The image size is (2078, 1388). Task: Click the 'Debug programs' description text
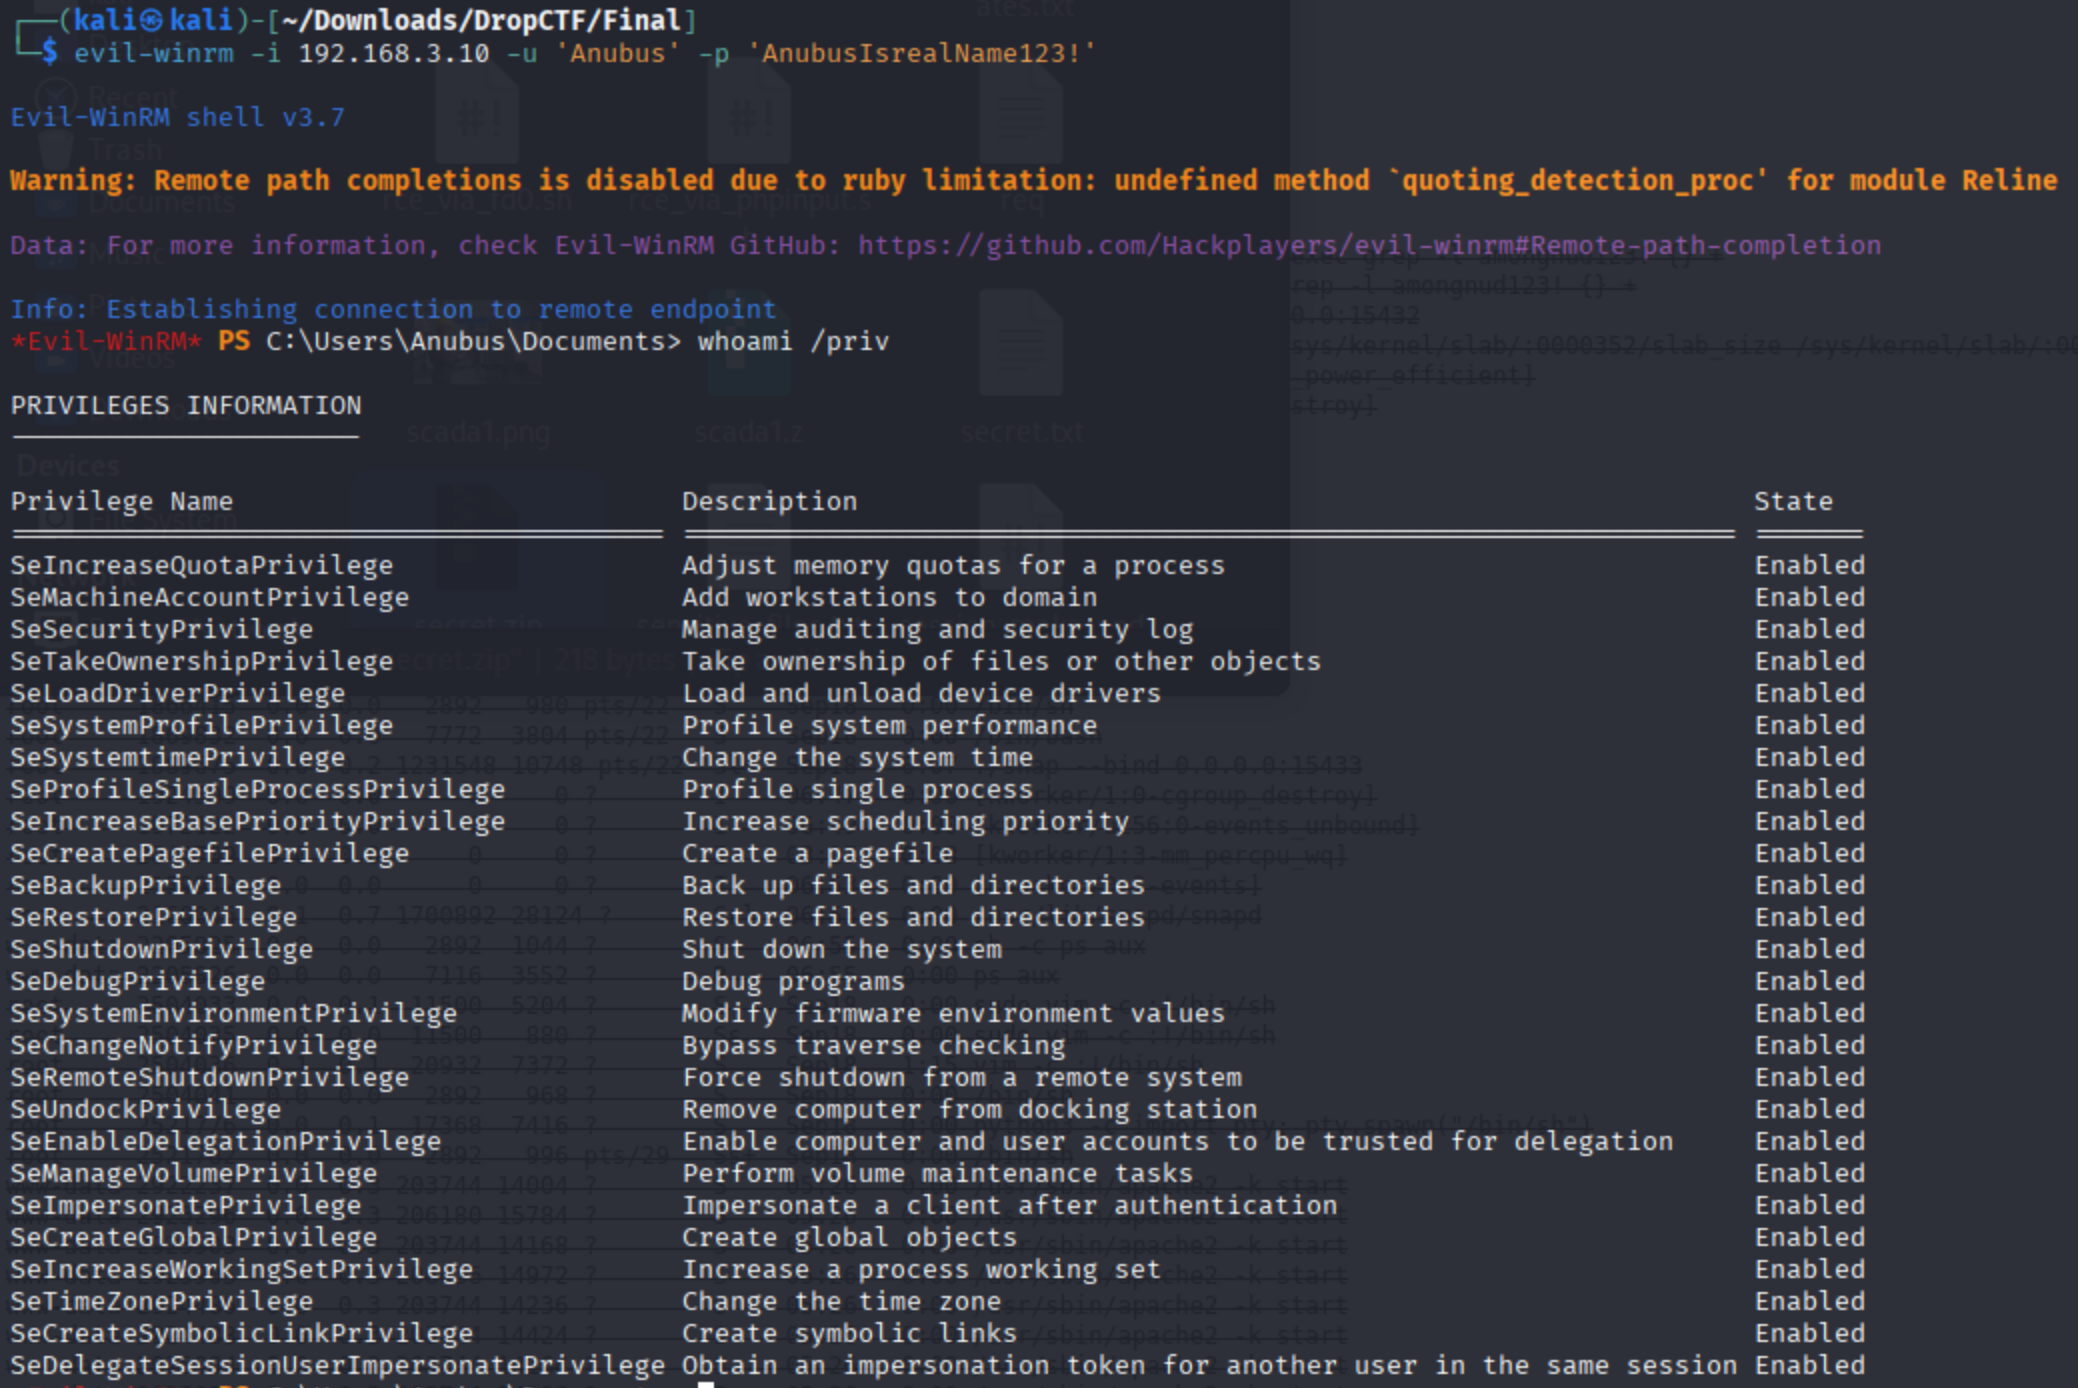(x=793, y=982)
